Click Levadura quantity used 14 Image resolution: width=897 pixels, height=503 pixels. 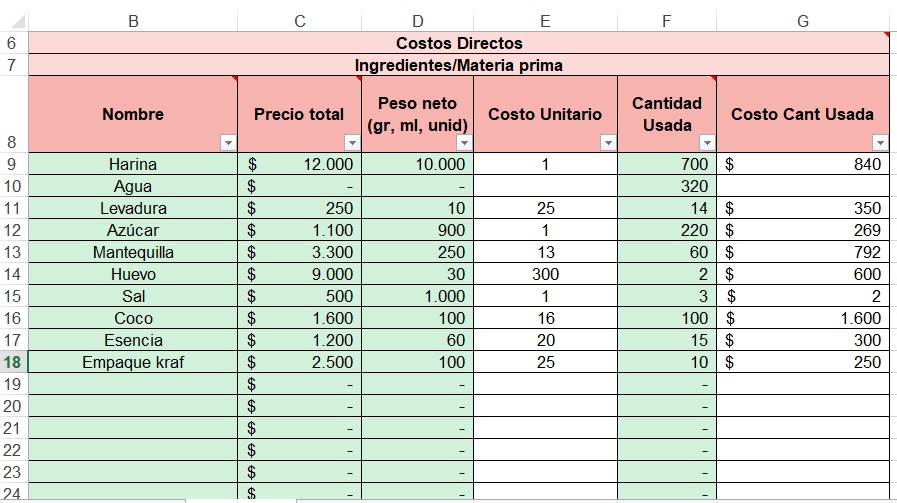tap(667, 208)
